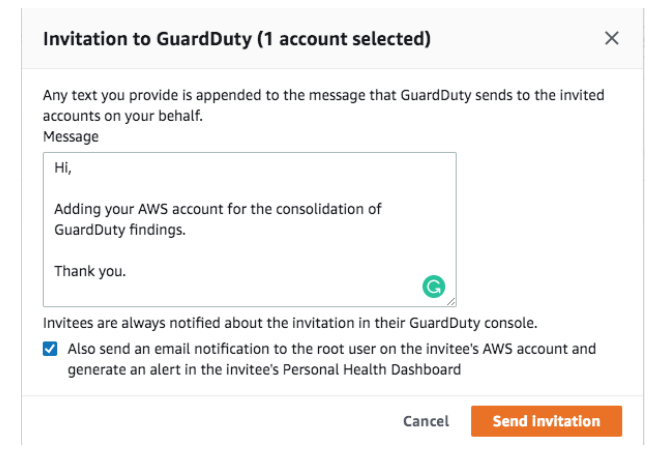Click the message box resize handle corner
The image size is (672, 469).
click(x=452, y=301)
